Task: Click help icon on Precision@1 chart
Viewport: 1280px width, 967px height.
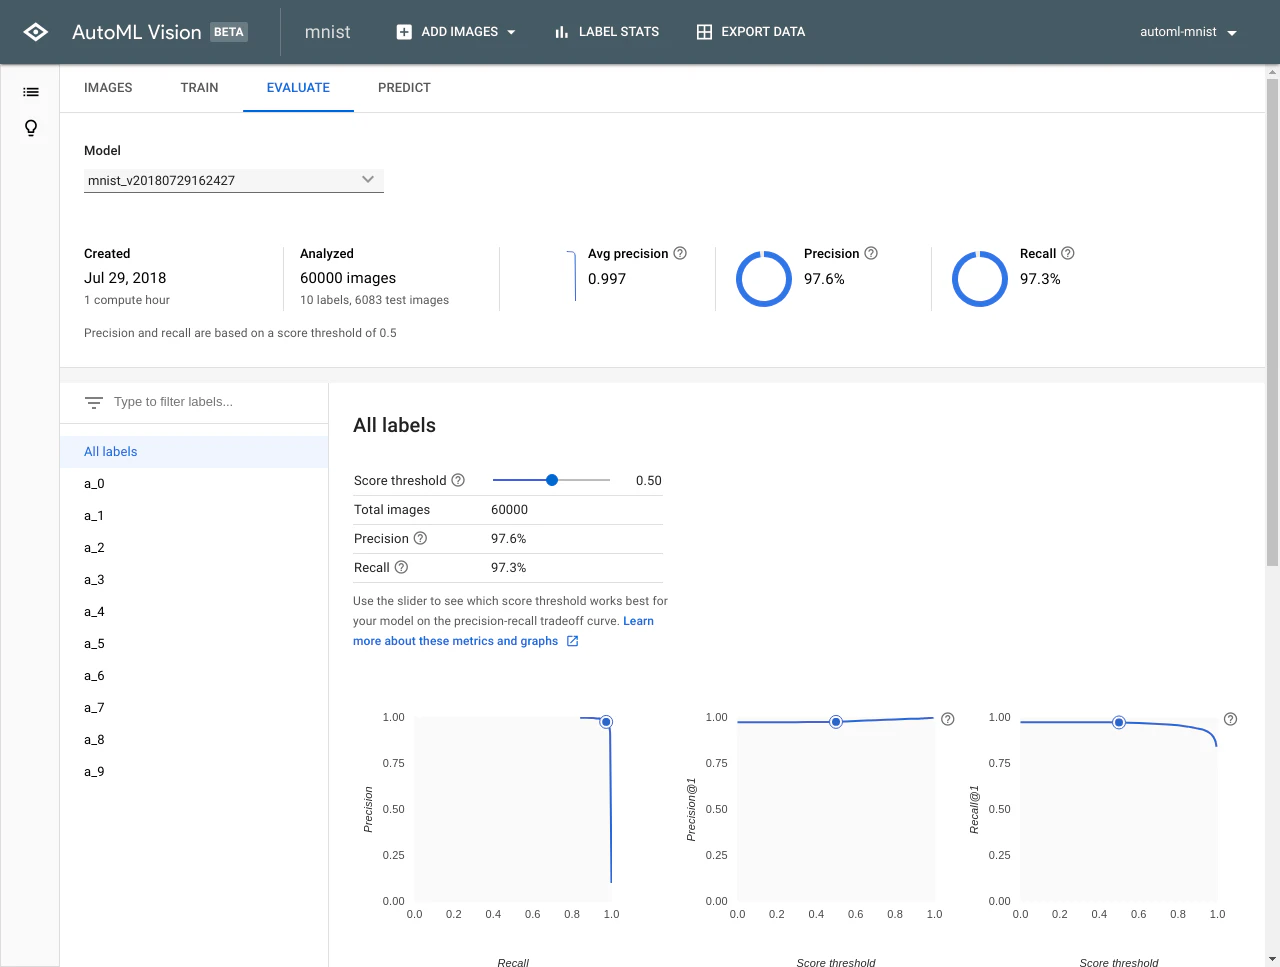Action: [x=948, y=719]
